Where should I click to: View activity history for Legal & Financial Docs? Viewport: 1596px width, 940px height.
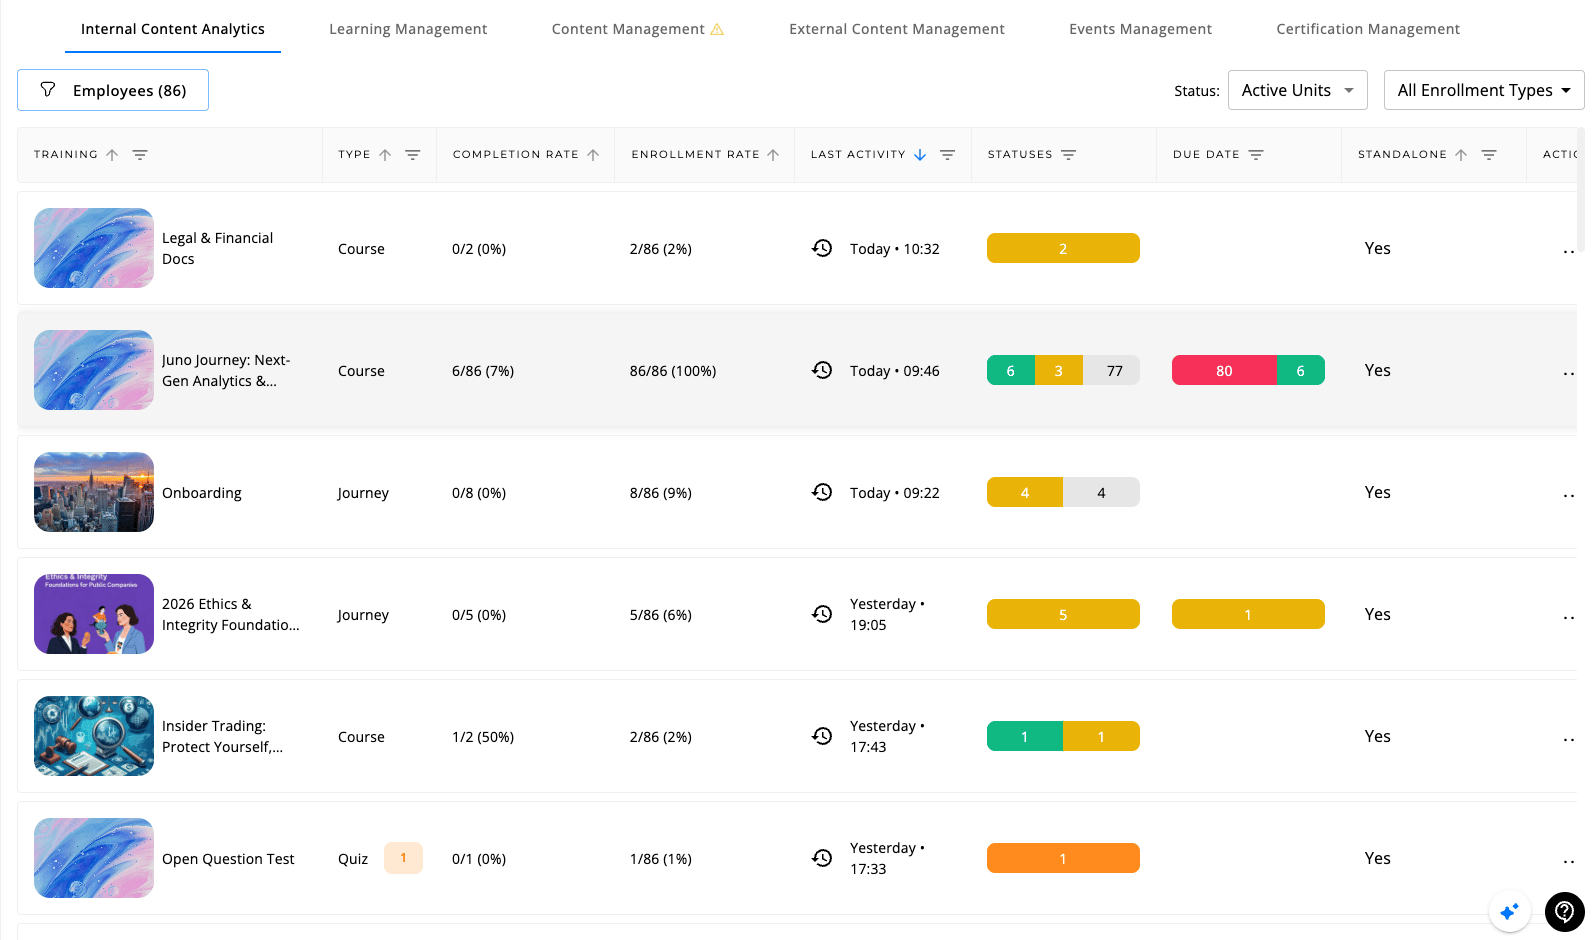(822, 248)
